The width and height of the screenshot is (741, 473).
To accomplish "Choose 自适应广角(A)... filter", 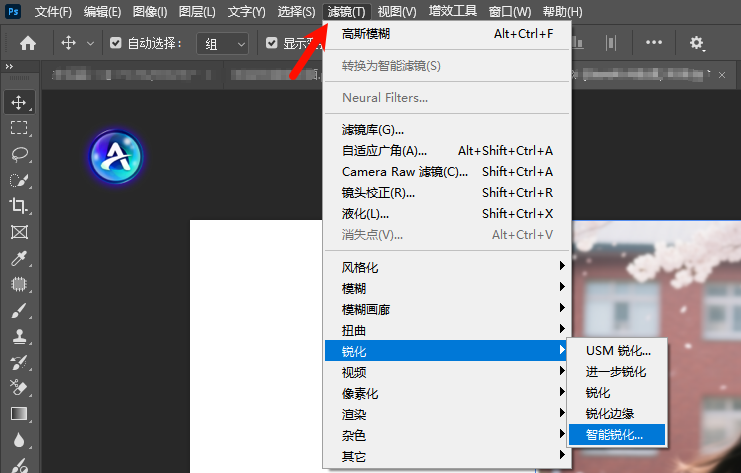I will 447,150.
